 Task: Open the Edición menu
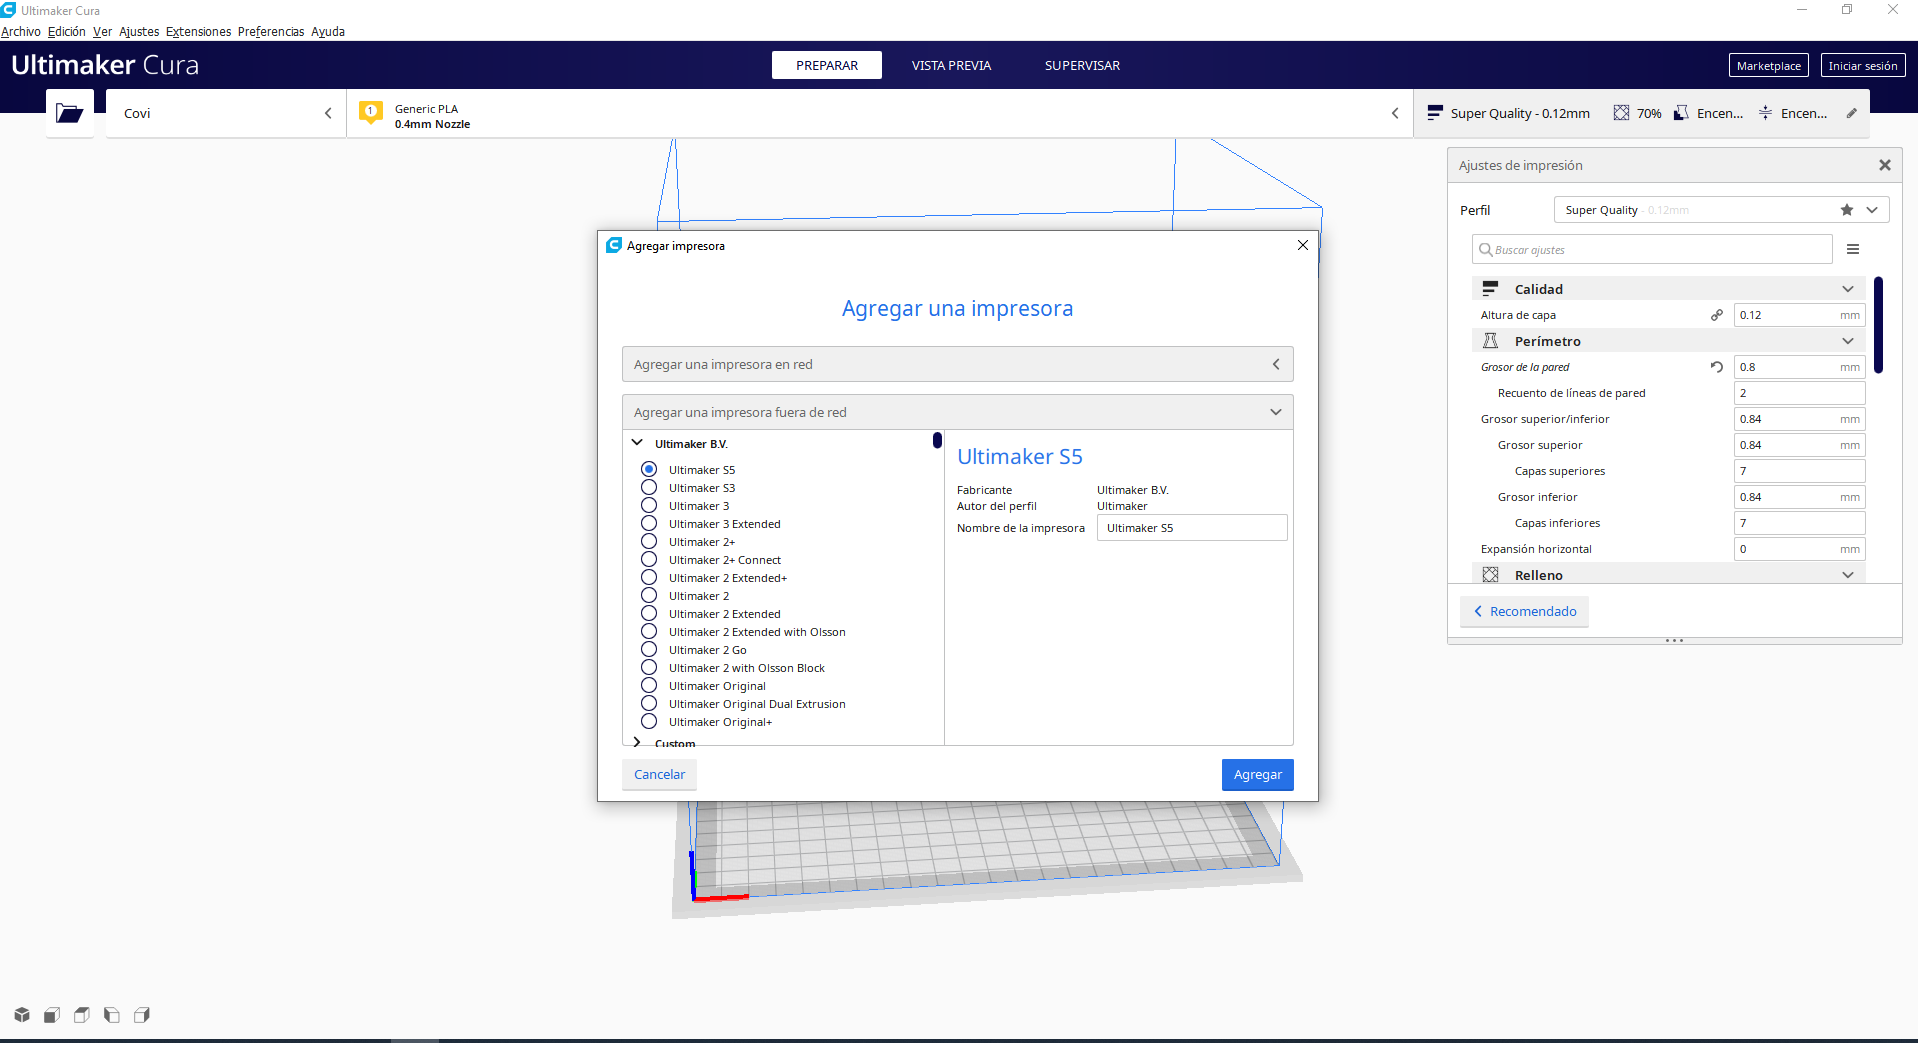click(x=67, y=32)
